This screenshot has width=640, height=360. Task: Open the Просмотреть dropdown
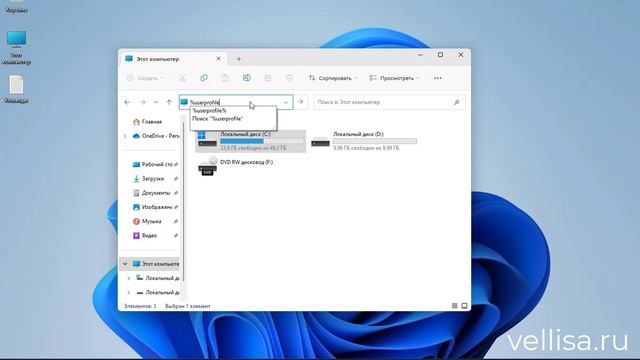[x=394, y=78]
